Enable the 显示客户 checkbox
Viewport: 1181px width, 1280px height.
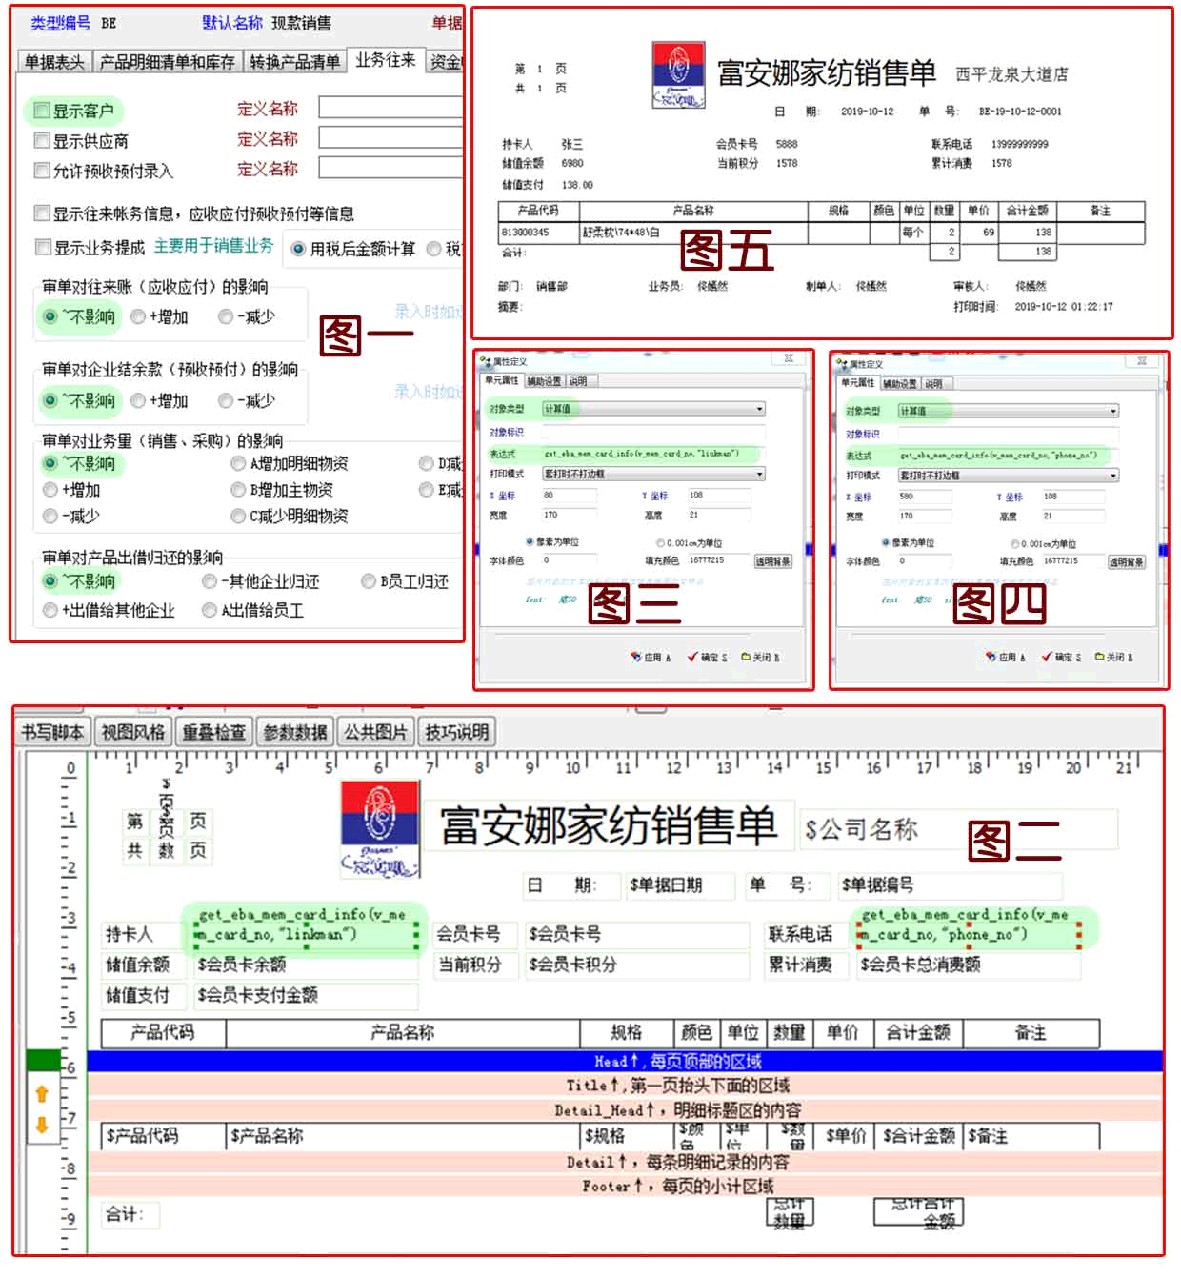pyautogui.click(x=42, y=110)
